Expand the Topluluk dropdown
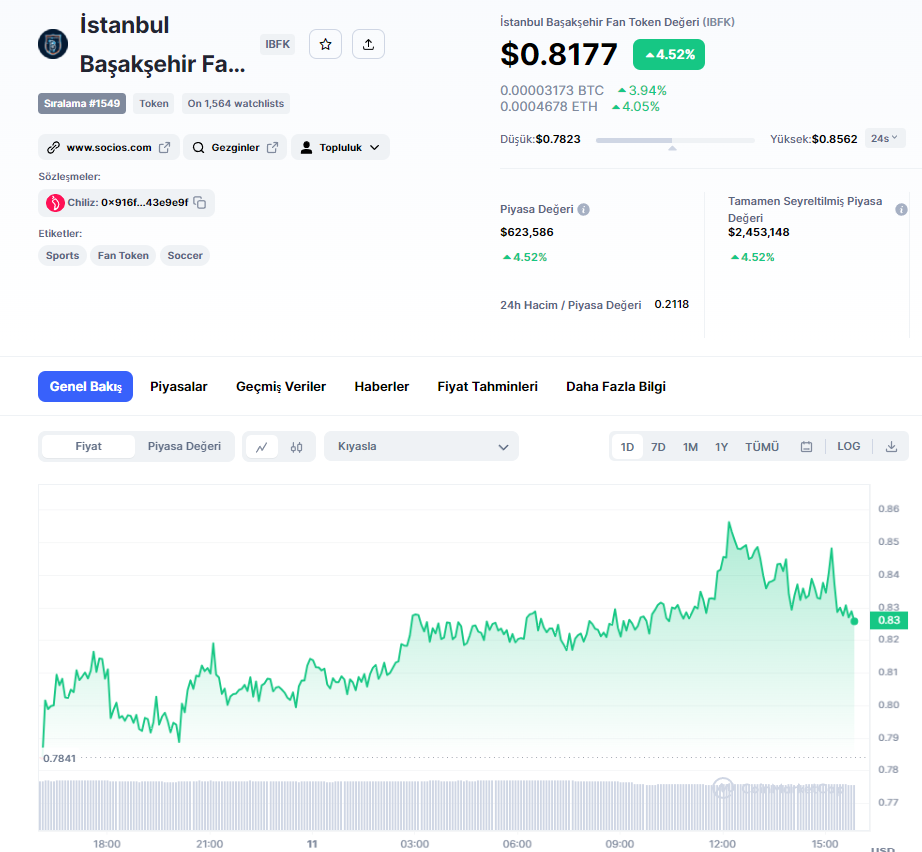Viewport: 922px width, 852px height. pyautogui.click(x=340, y=147)
